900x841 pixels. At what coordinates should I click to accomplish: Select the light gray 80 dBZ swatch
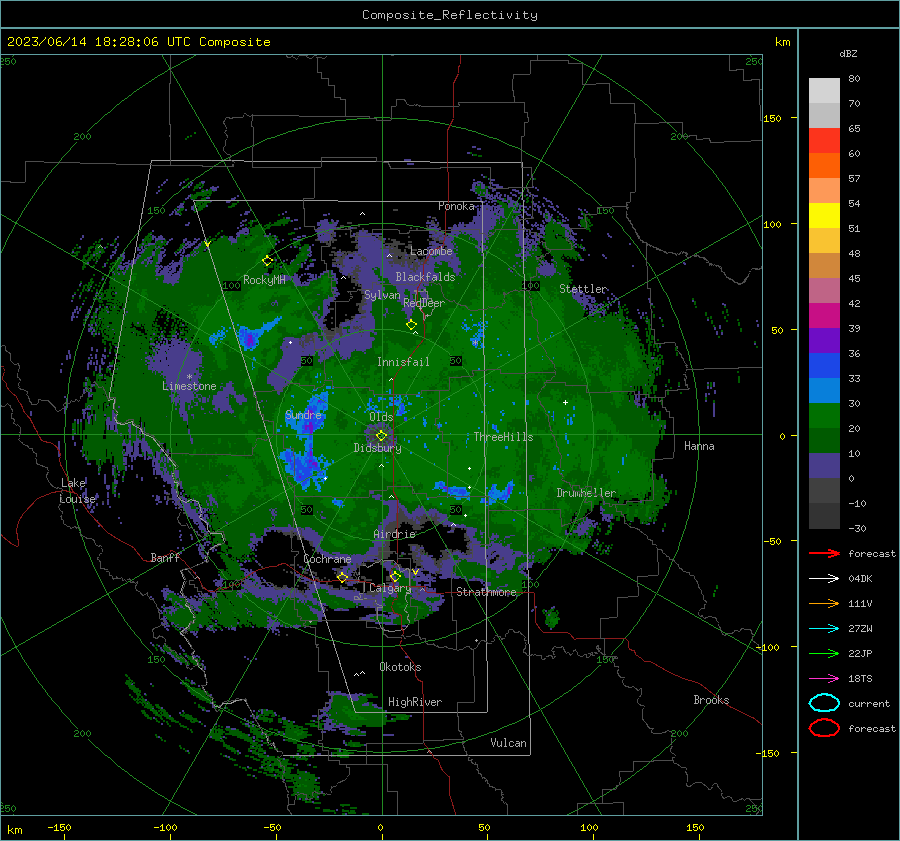coord(824,90)
